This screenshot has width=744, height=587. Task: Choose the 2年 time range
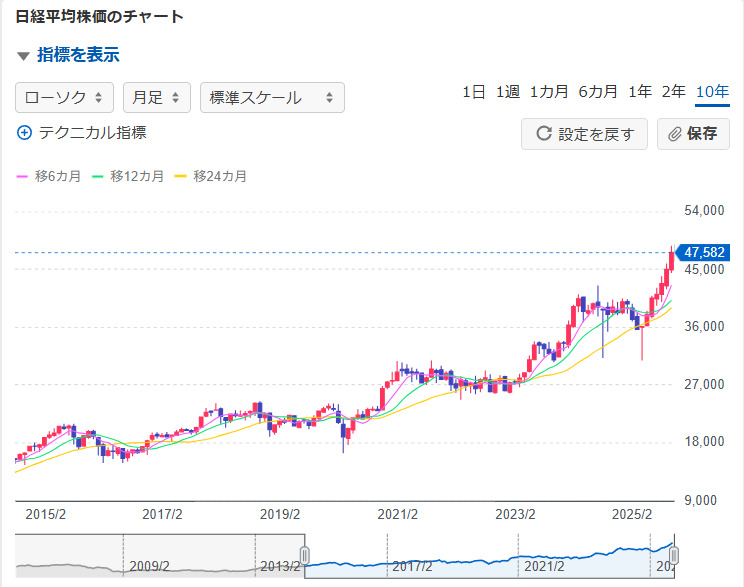[x=674, y=92]
